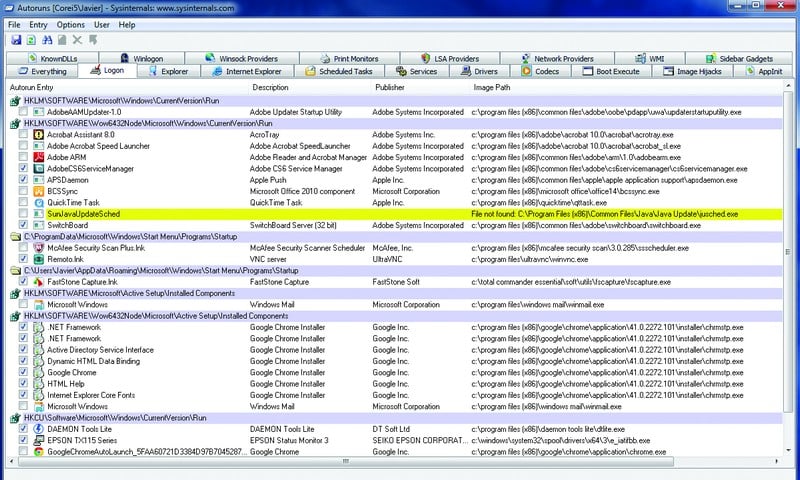Open the Sidebar Gadgets tab
Image resolution: width=800 pixels, height=480 pixels.
point(739,58)
